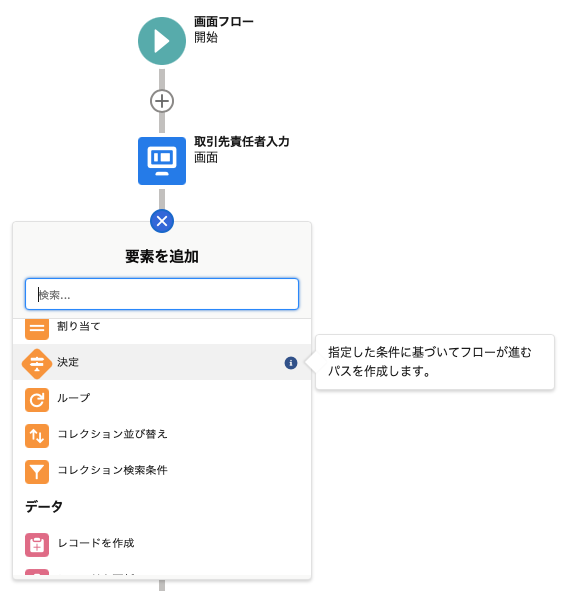
Task: Click the コレクション検索条件 filter icon
Action: (37, 472)
